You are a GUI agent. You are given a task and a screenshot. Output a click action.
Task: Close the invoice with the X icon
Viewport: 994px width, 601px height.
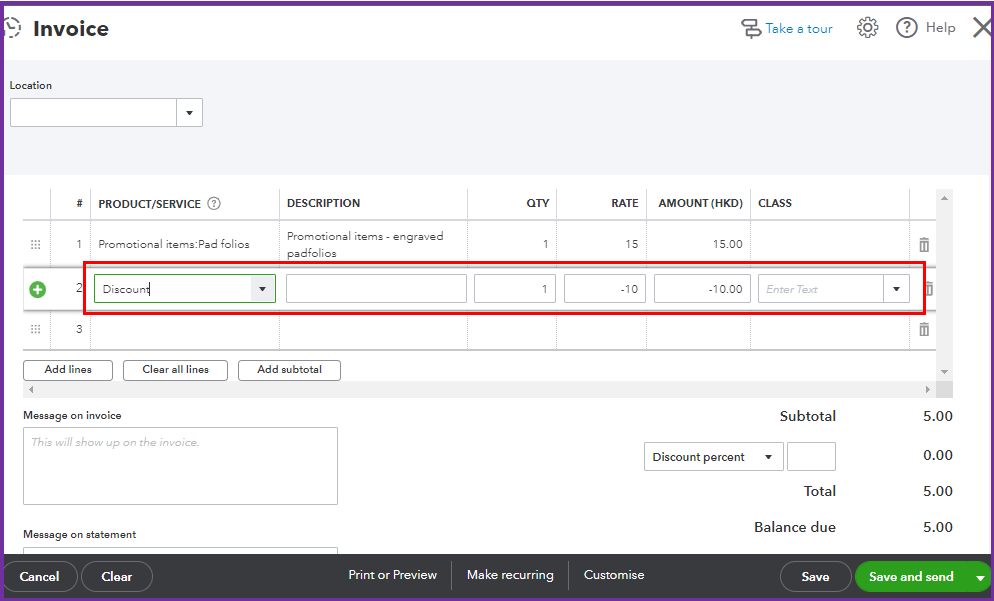point(983,27)
